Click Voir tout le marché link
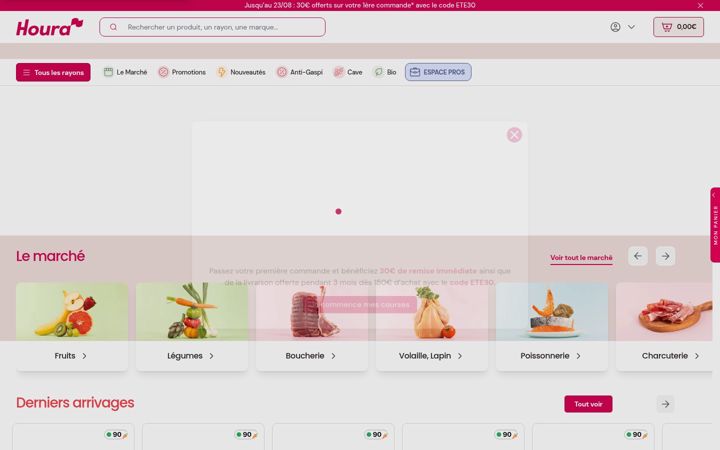The image size is (720, 450). pos(581,258)
